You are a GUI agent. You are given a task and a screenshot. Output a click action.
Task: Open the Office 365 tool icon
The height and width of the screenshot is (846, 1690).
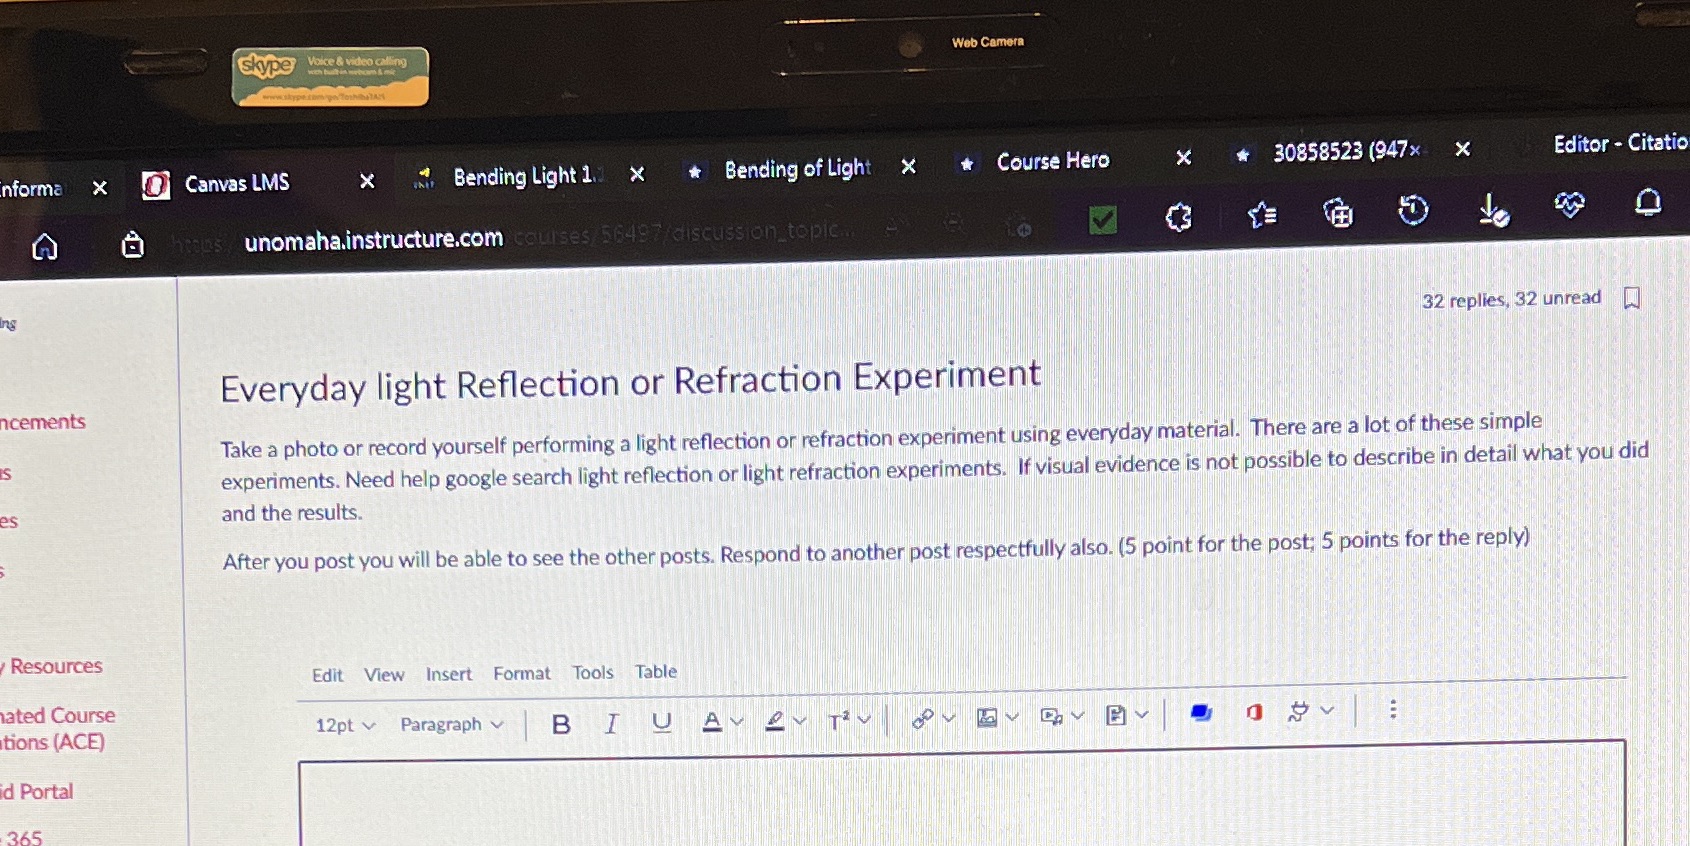1254,712
